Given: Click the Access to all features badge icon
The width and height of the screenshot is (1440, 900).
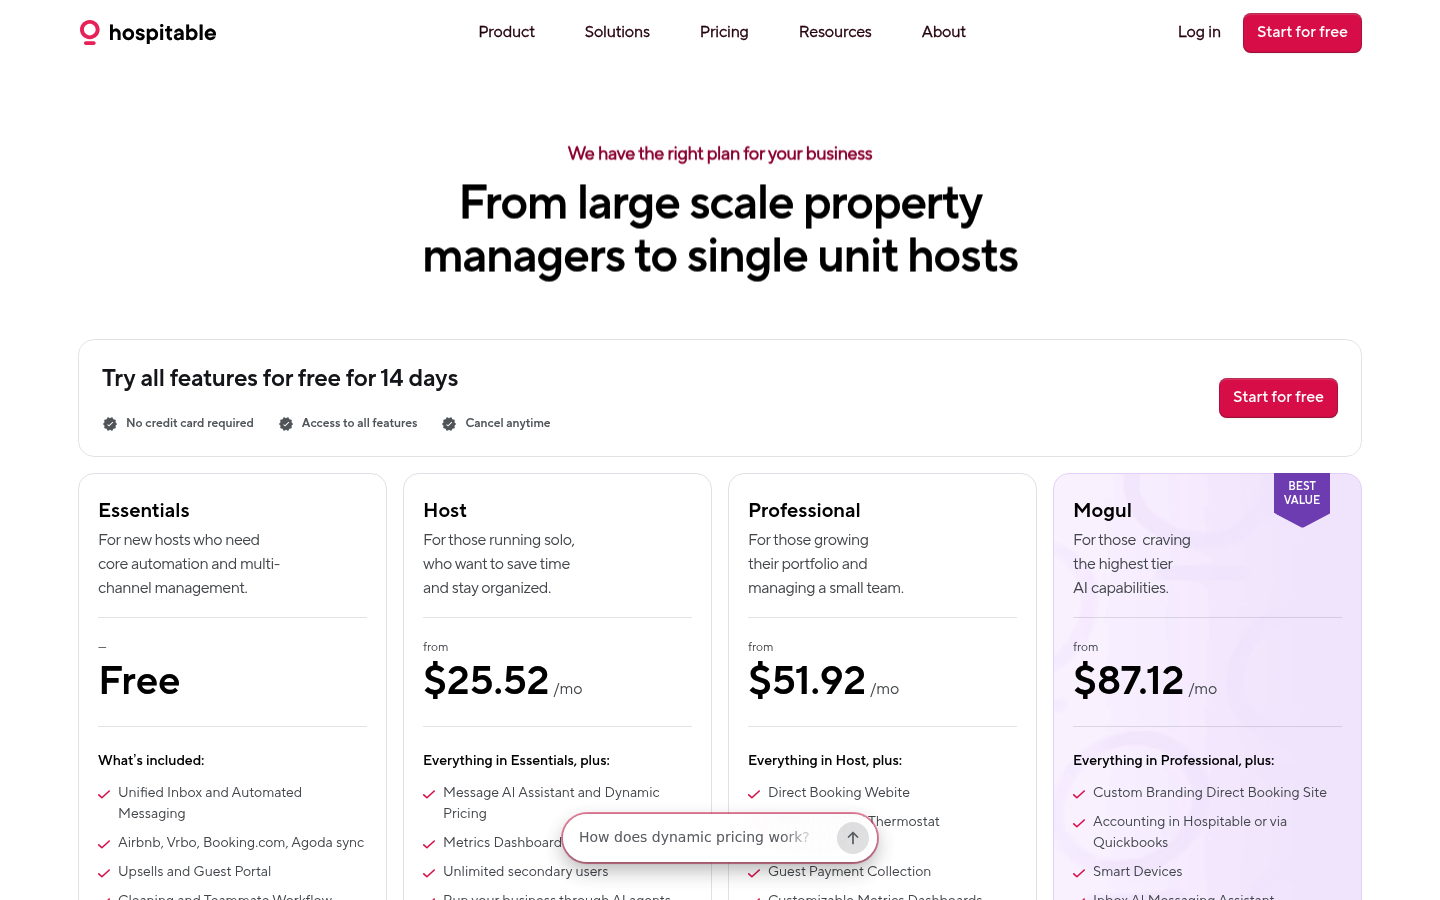Looking at the screenshot, I should pos(286,424).
